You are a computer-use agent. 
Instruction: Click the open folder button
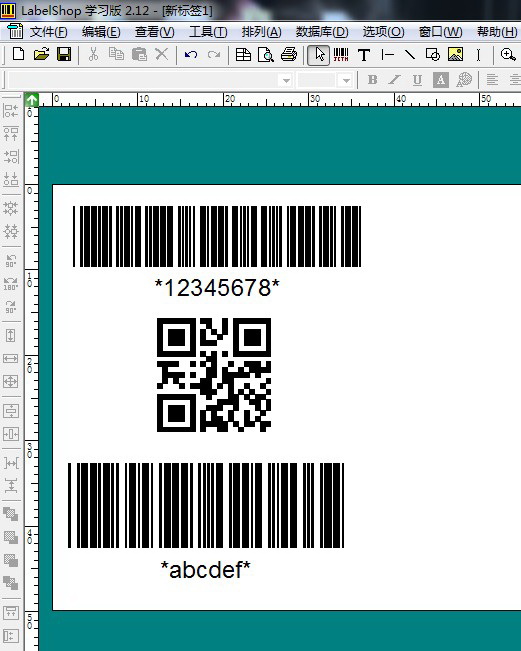(x=42, y=54)
